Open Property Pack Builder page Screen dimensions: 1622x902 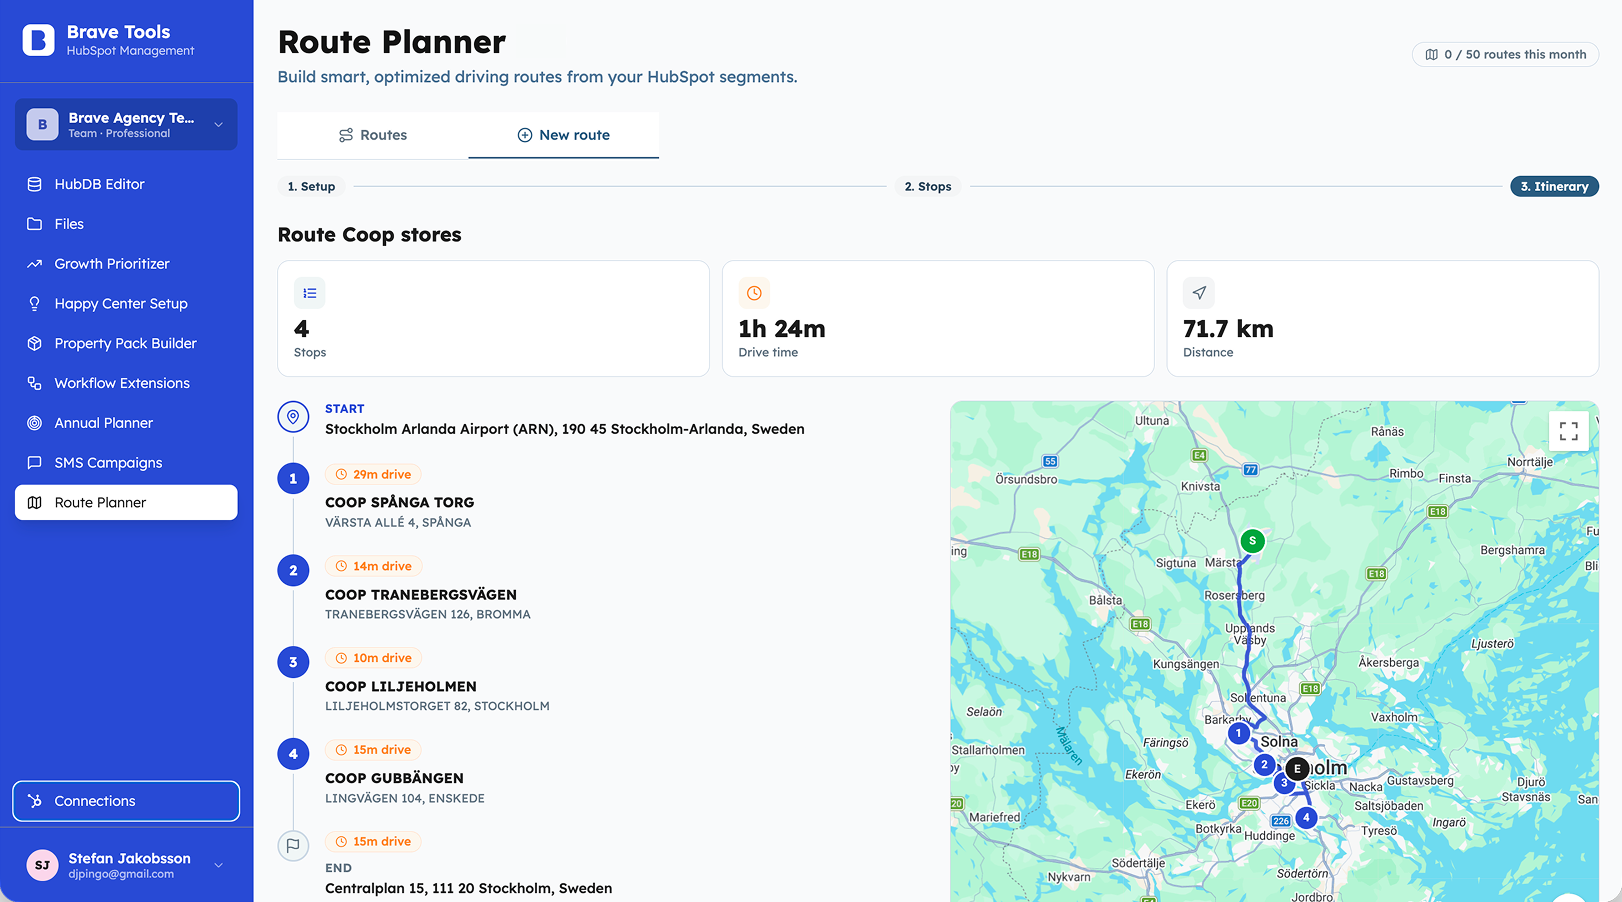tap(126, 343)
